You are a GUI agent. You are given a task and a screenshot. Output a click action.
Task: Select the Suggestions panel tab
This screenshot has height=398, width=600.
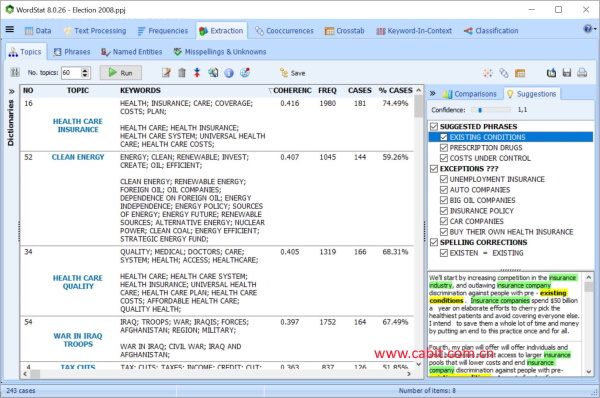click(x=532, y=94)
